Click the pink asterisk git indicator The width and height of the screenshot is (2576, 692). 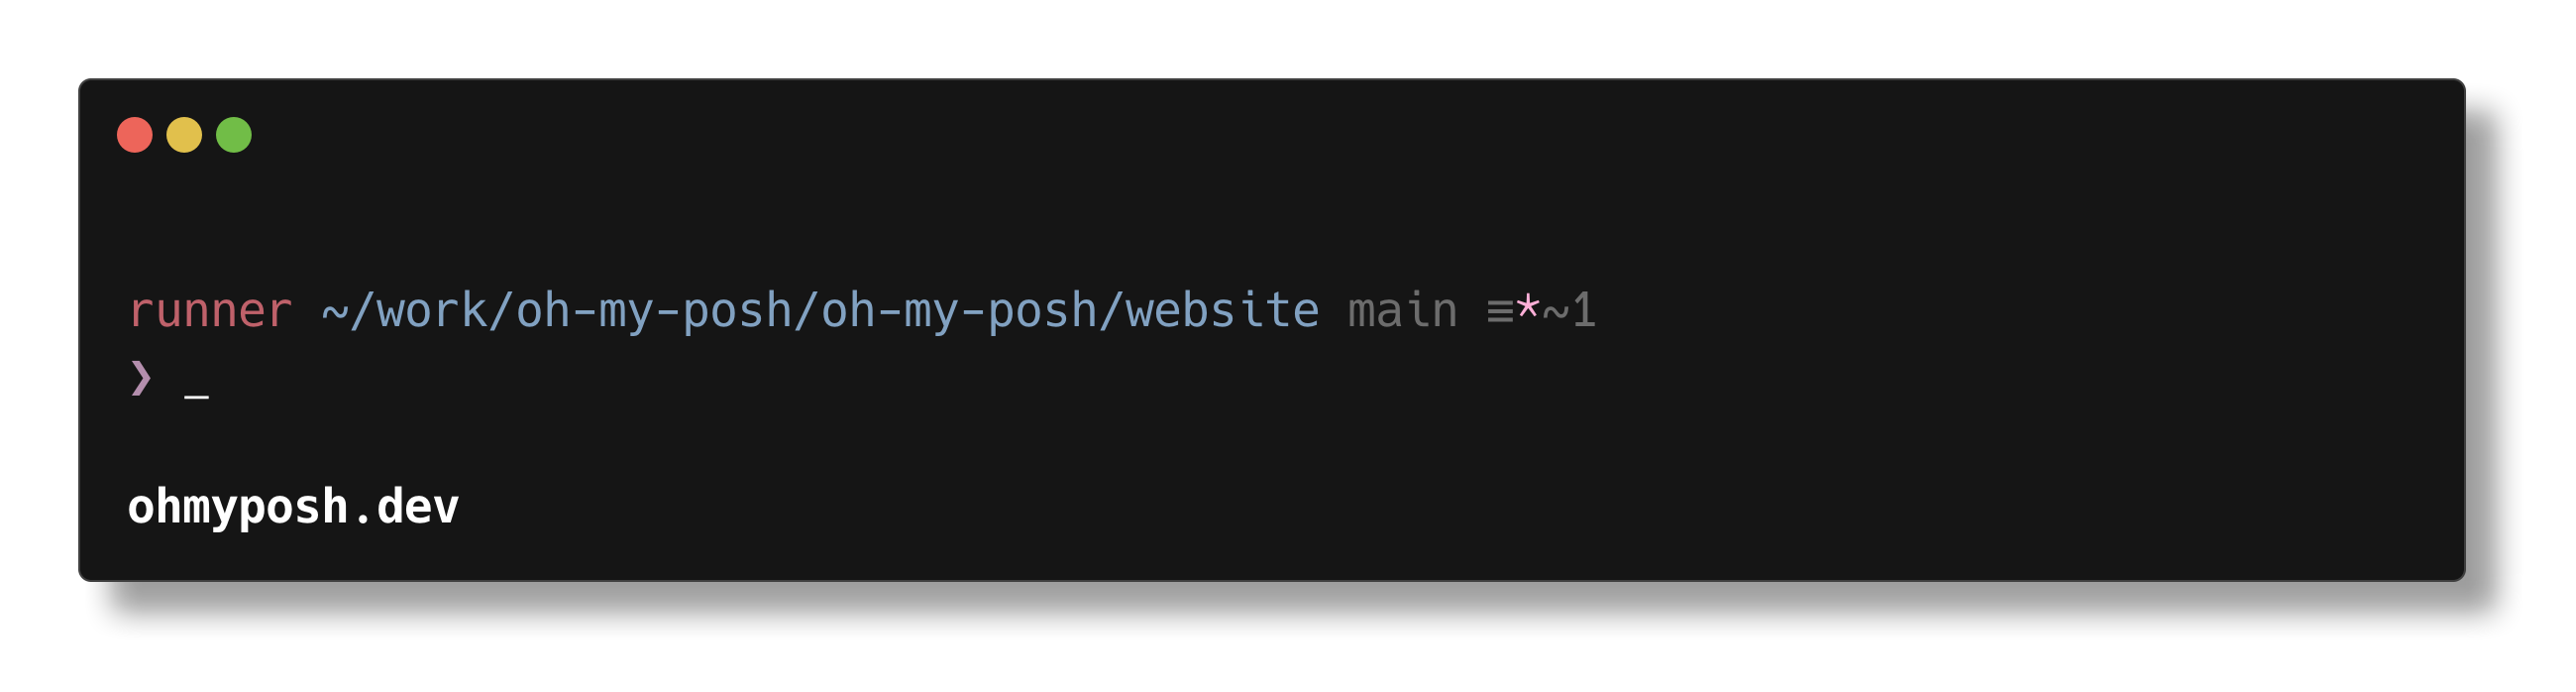point(1527,310)
